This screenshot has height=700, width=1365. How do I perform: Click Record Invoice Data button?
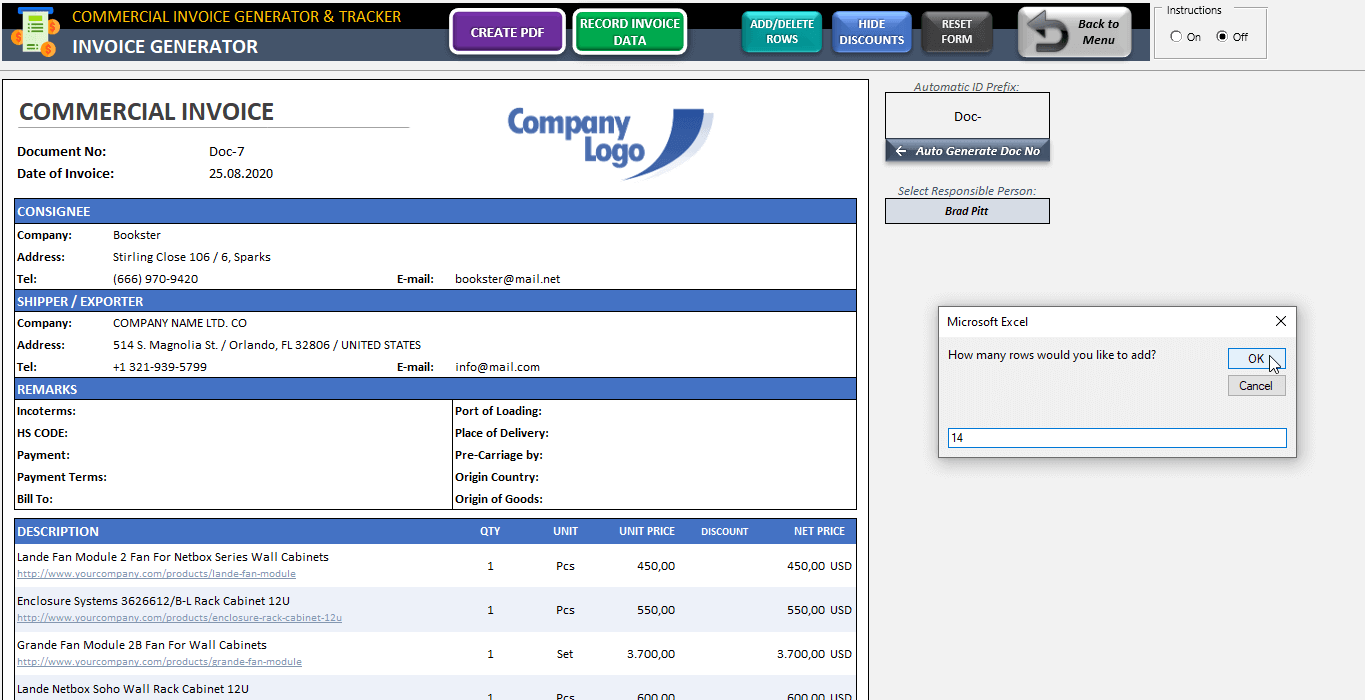click(629, 32)
